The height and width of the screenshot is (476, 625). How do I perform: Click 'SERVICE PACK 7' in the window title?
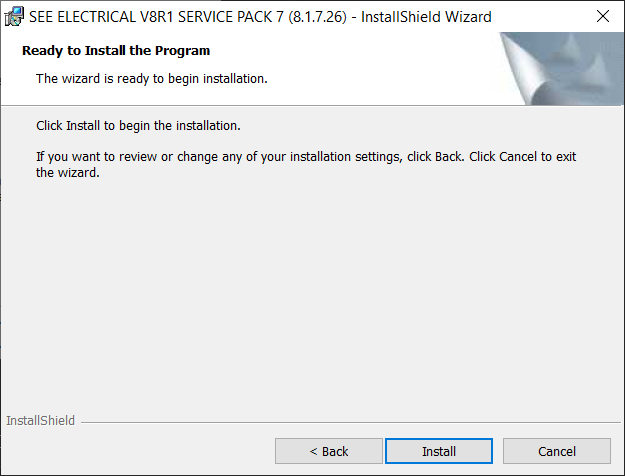click(231, 17)
